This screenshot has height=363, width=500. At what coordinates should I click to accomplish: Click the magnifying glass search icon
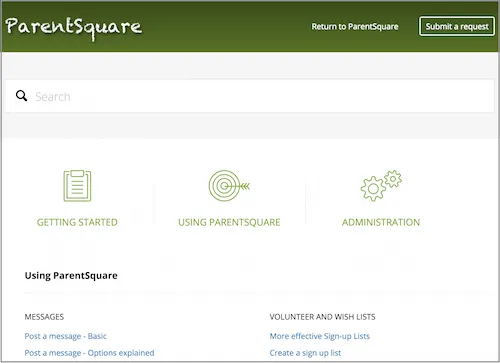[x=22, y=96]
